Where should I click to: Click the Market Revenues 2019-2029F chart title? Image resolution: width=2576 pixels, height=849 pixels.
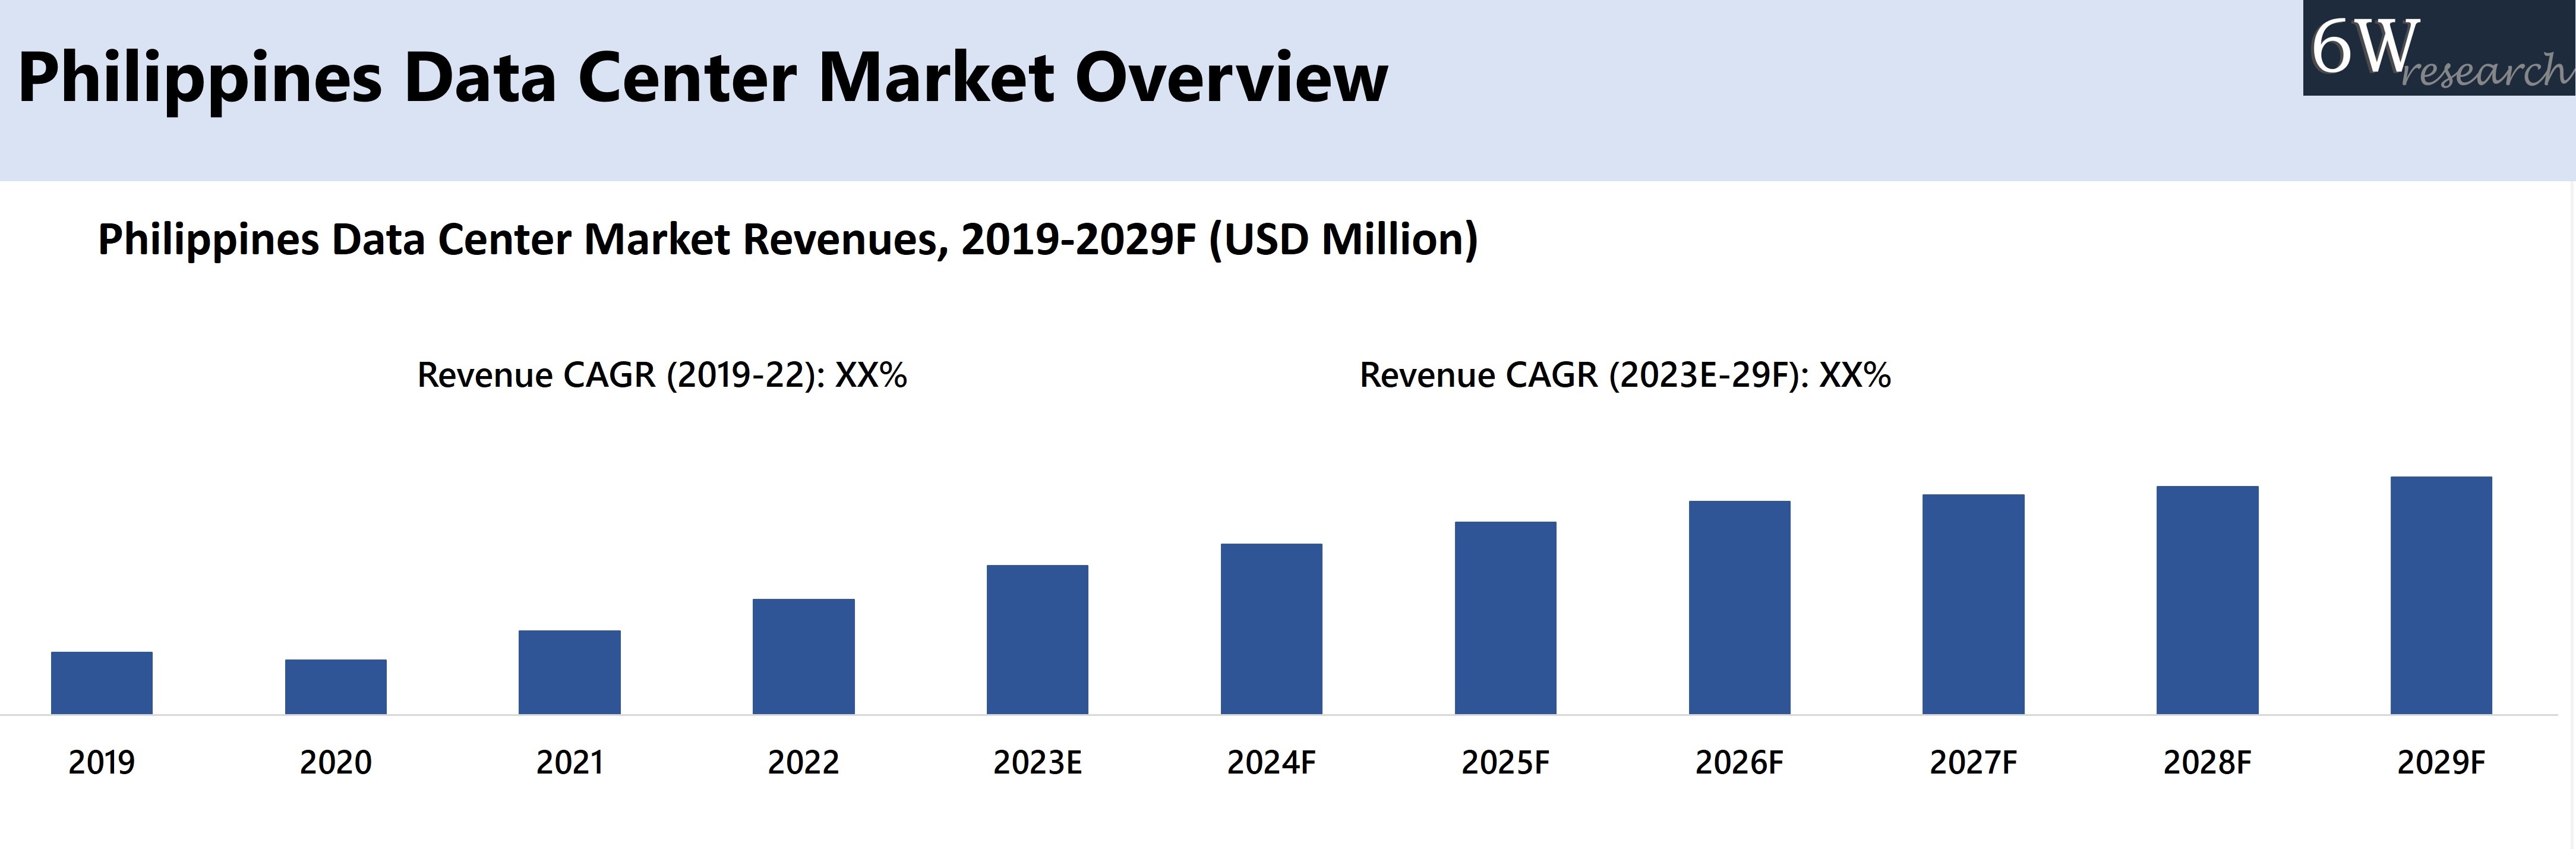[x=788, y=240]
